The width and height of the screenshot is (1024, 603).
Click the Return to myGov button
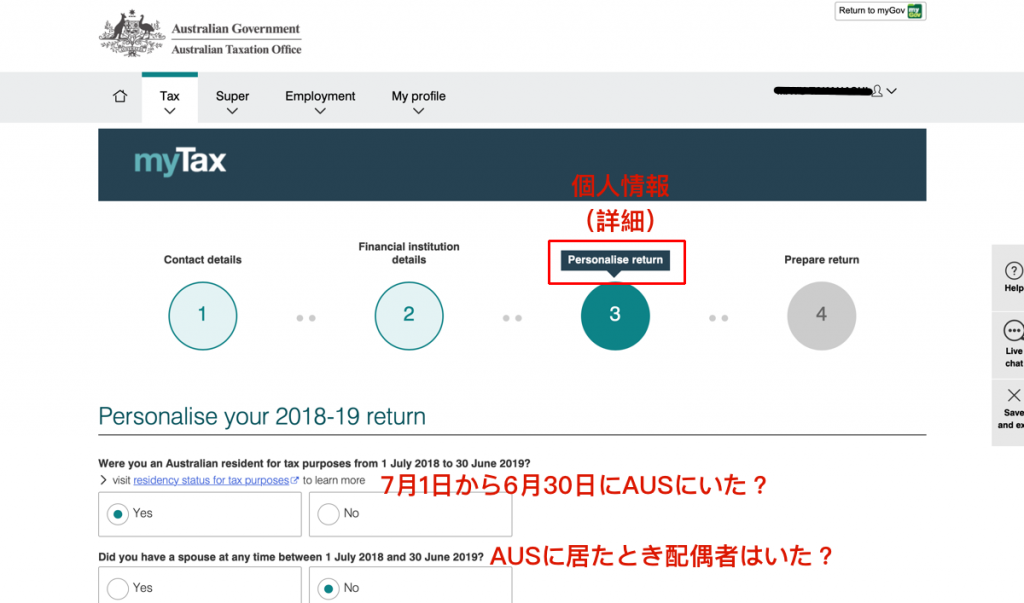[x=880, y=11]
